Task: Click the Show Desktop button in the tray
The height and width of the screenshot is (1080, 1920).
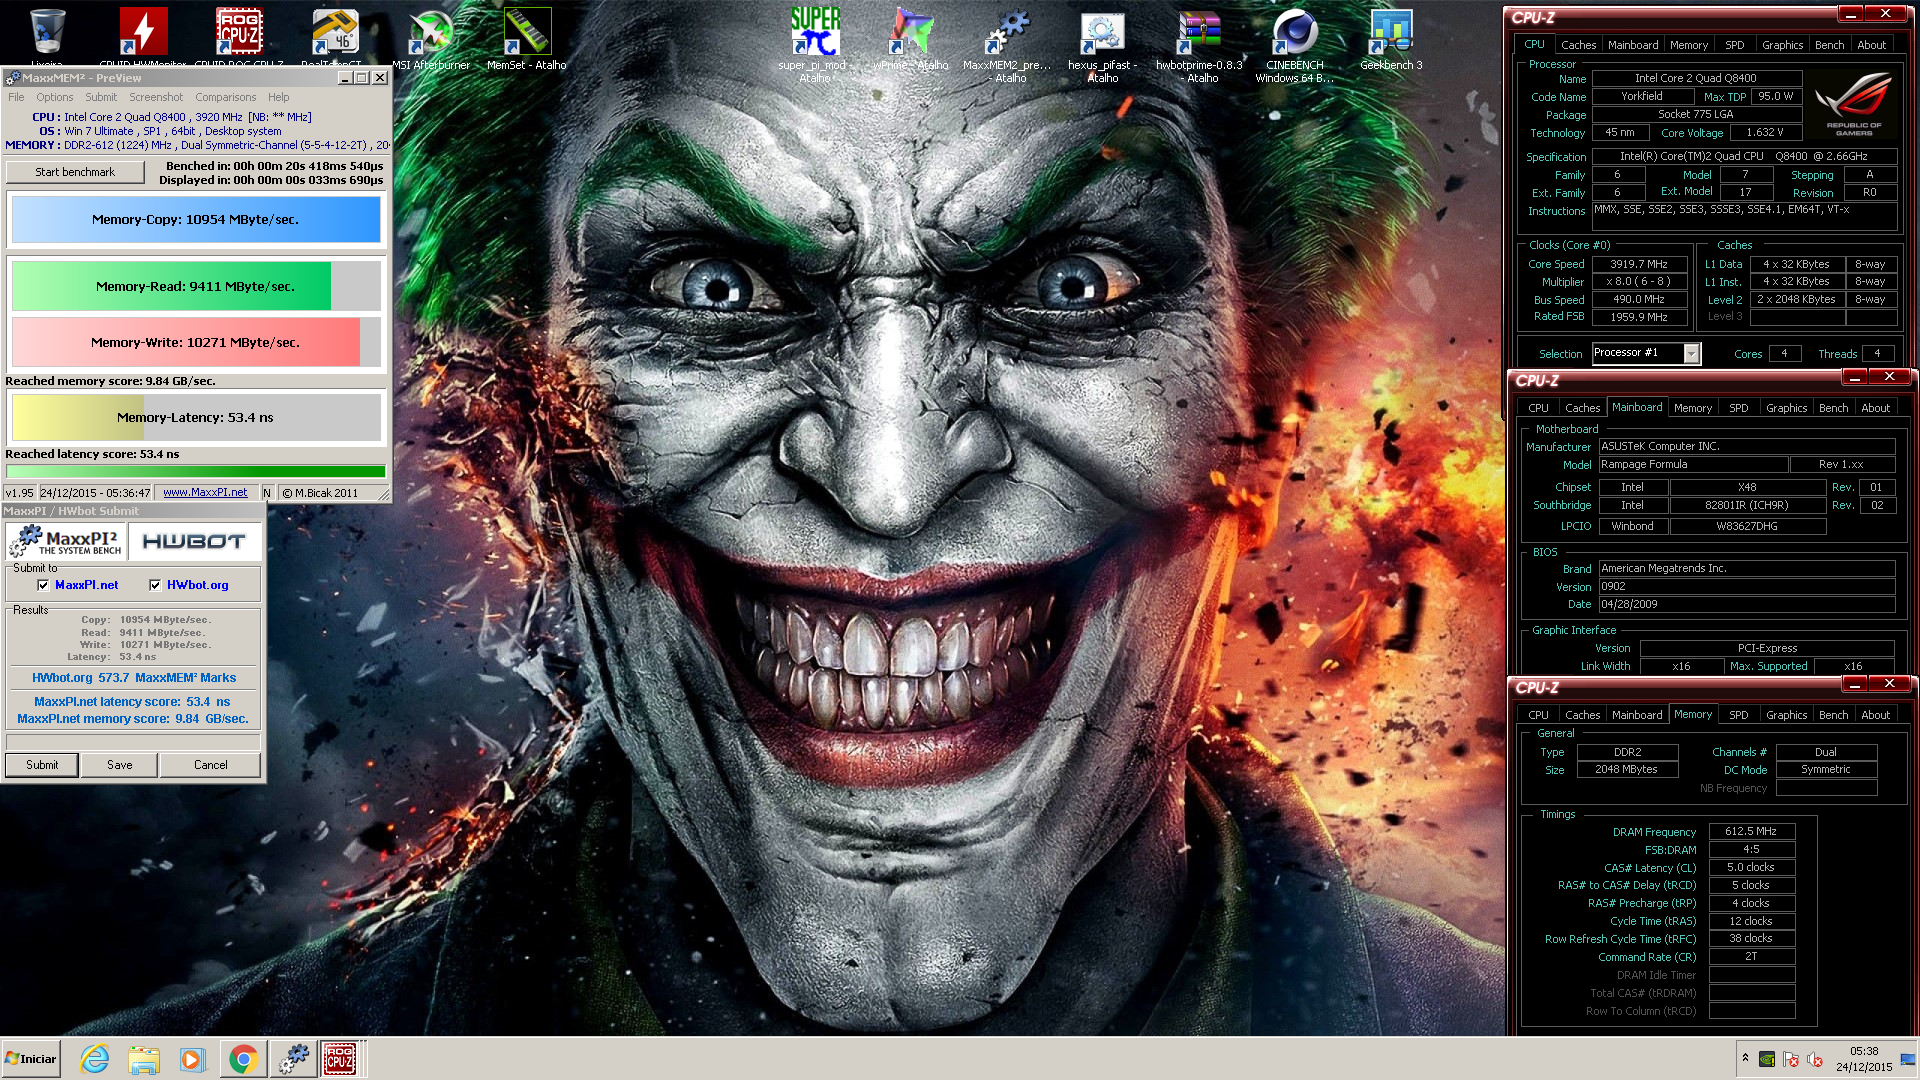Action: pyautogui.click(x=1908, y=1059)
